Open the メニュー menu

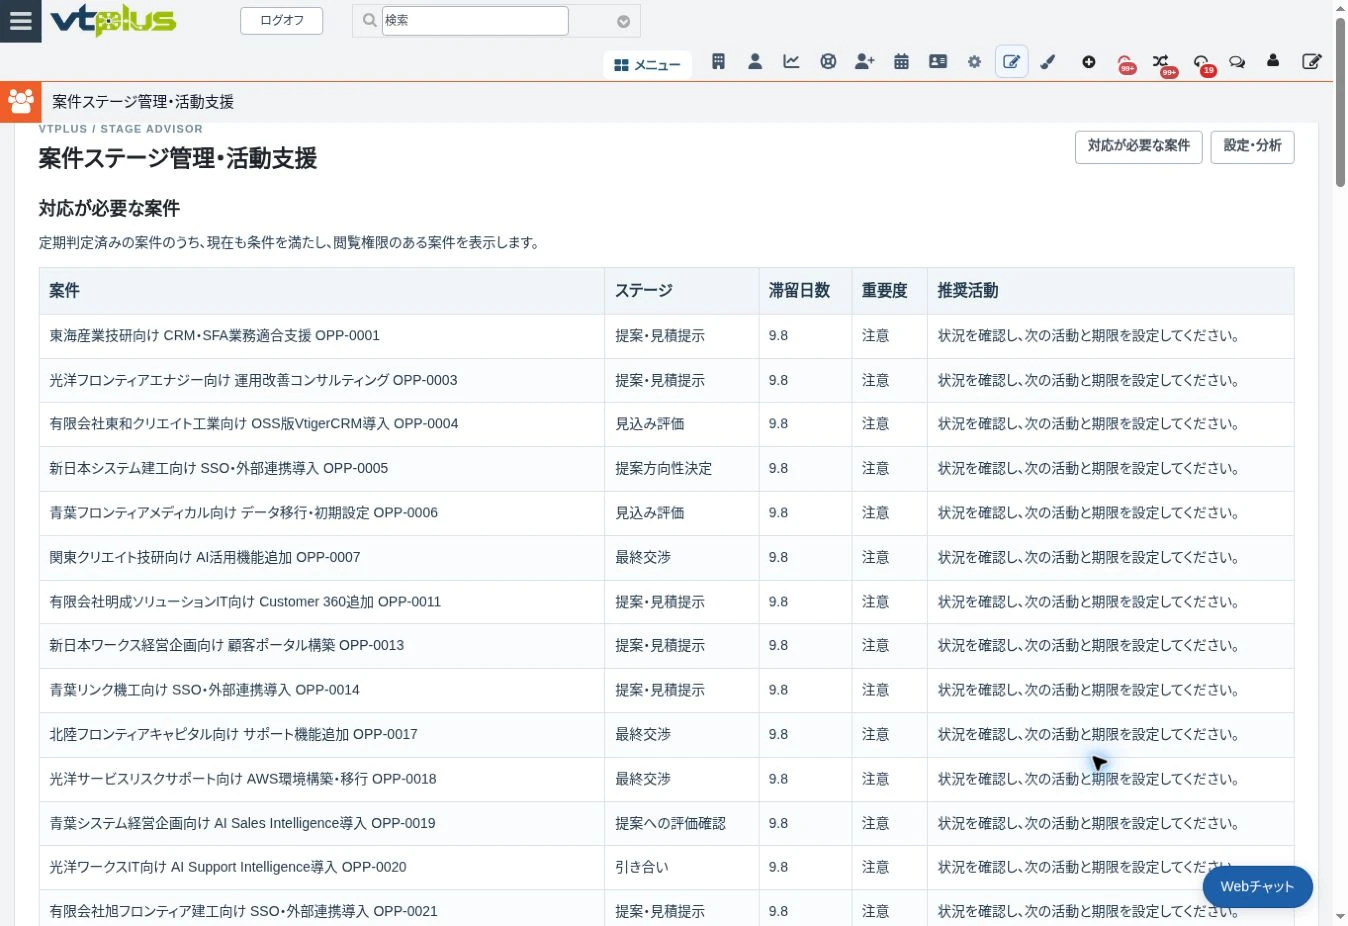coord(647,65)
